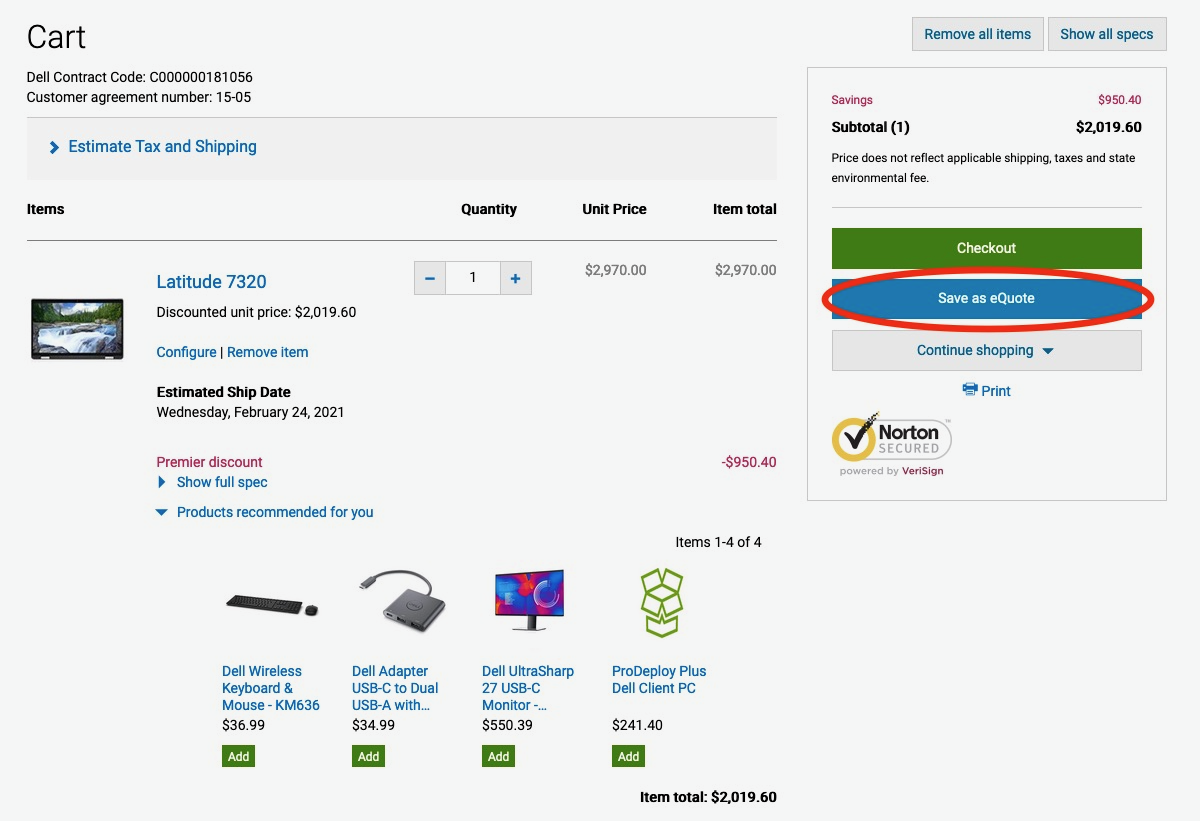Image resolution: width=1200 pixels, height=821 pixels.
Task: Decrease quantity with minus button
Action: click(x=430, y=278)
